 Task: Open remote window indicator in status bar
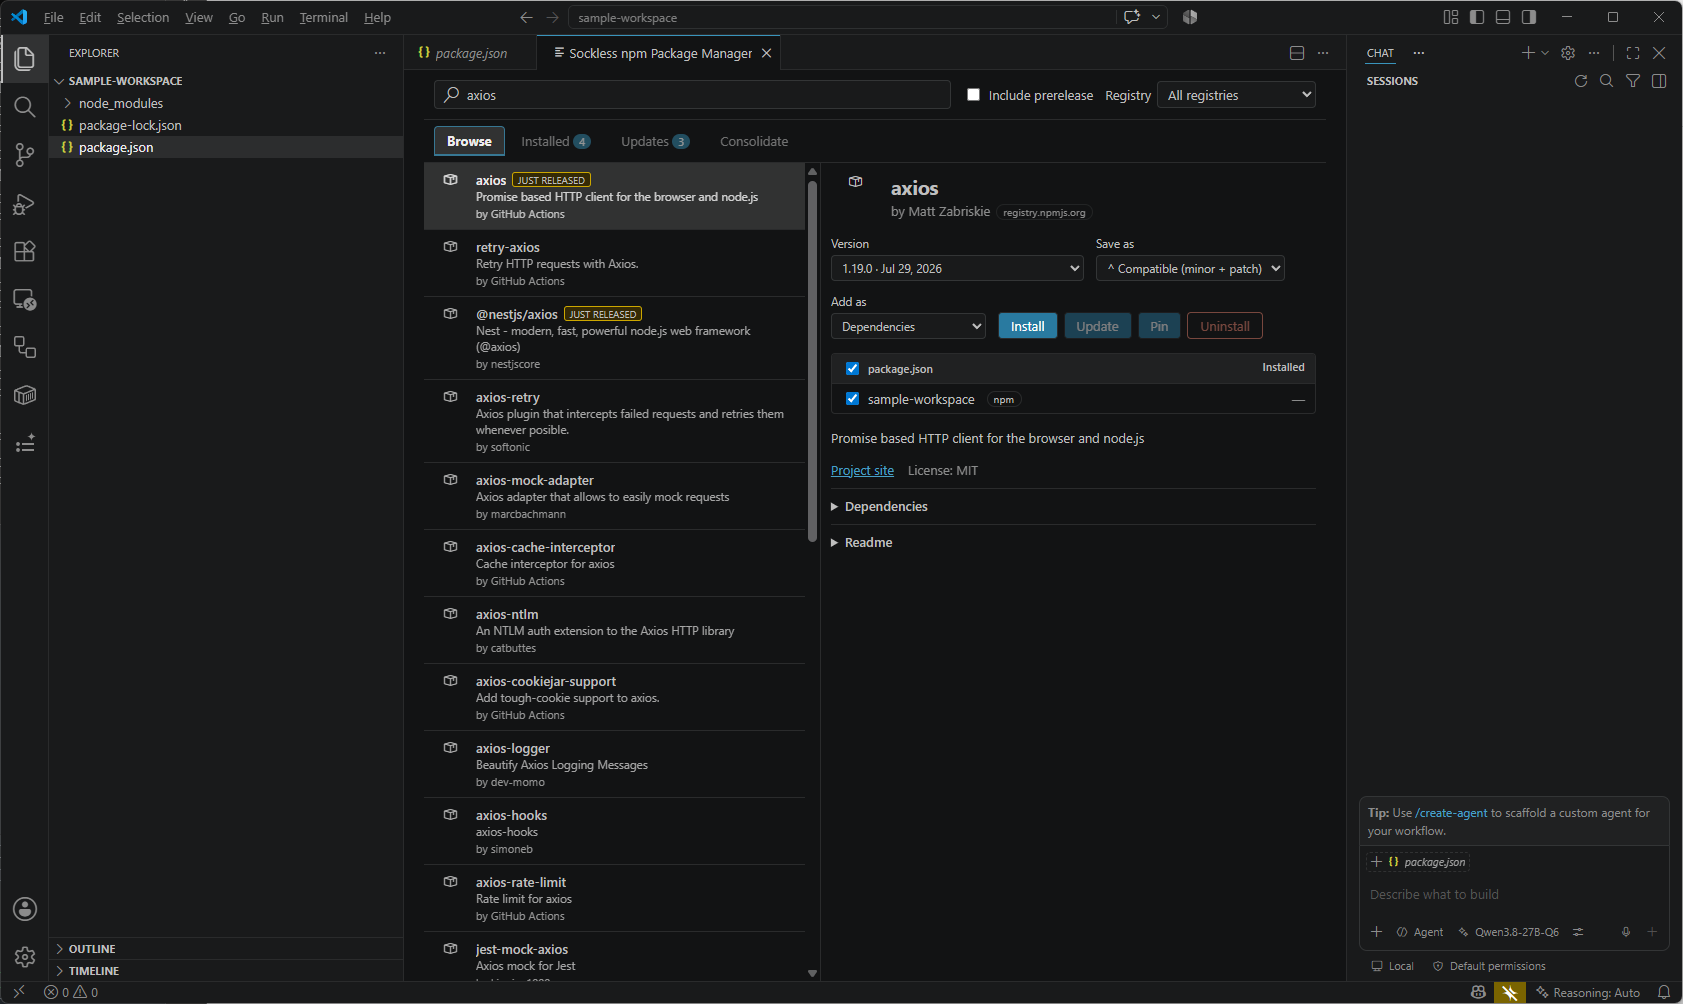coord(18,993)
